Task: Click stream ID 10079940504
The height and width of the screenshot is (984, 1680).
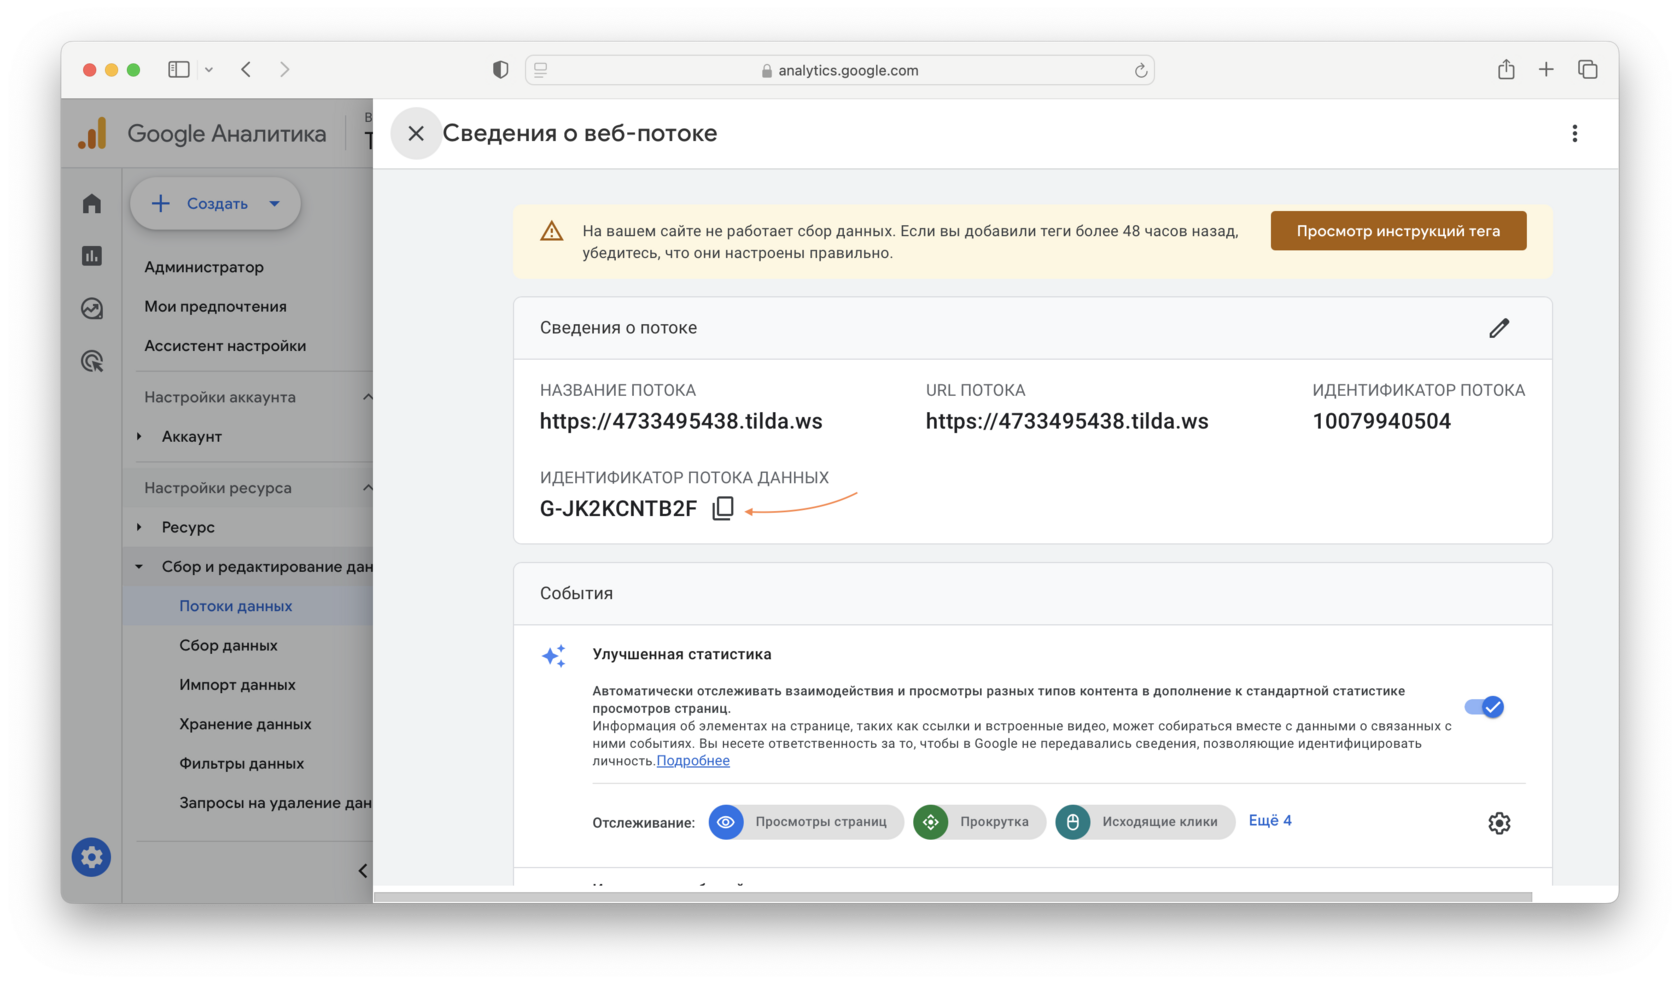Action: pos(1381,421)
